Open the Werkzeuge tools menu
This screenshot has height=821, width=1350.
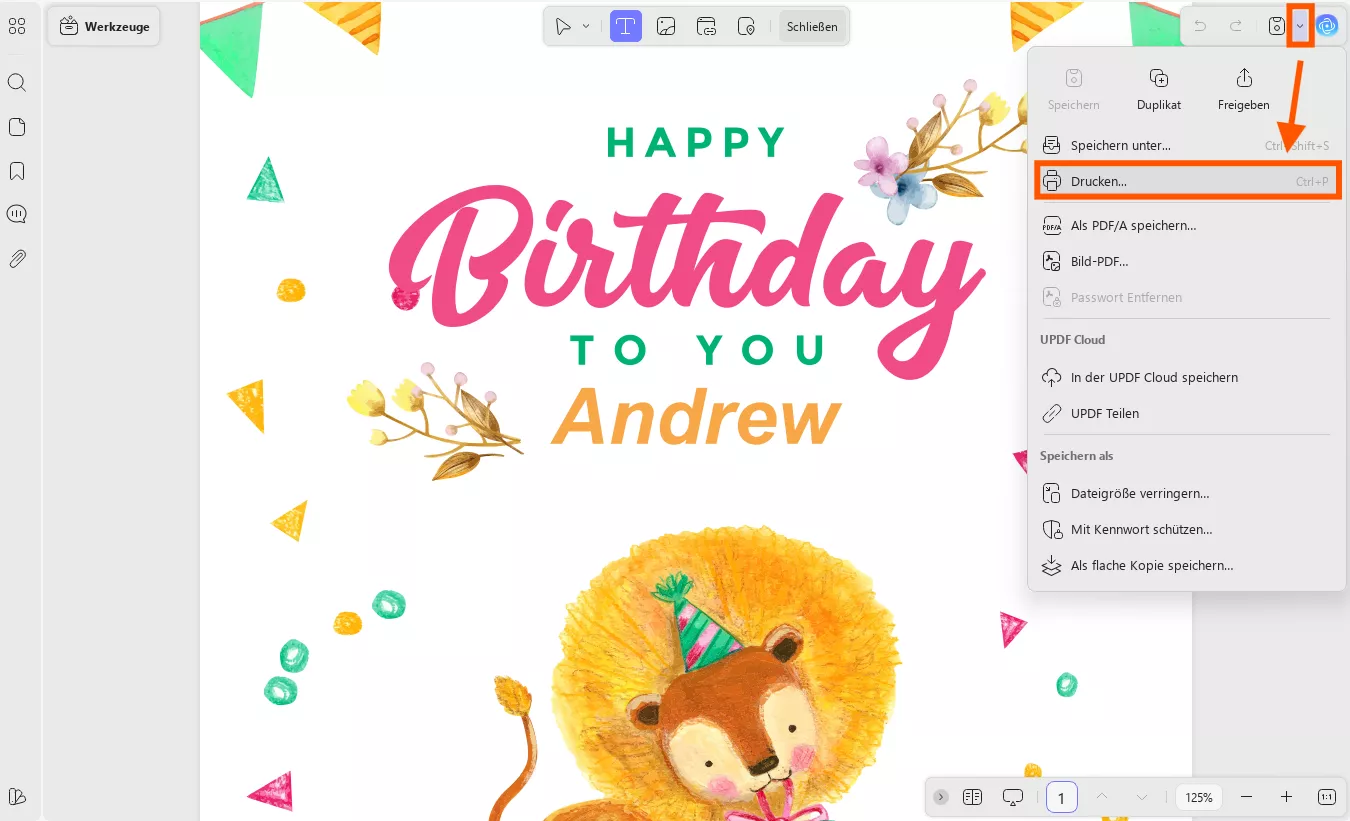click(104, 27)
